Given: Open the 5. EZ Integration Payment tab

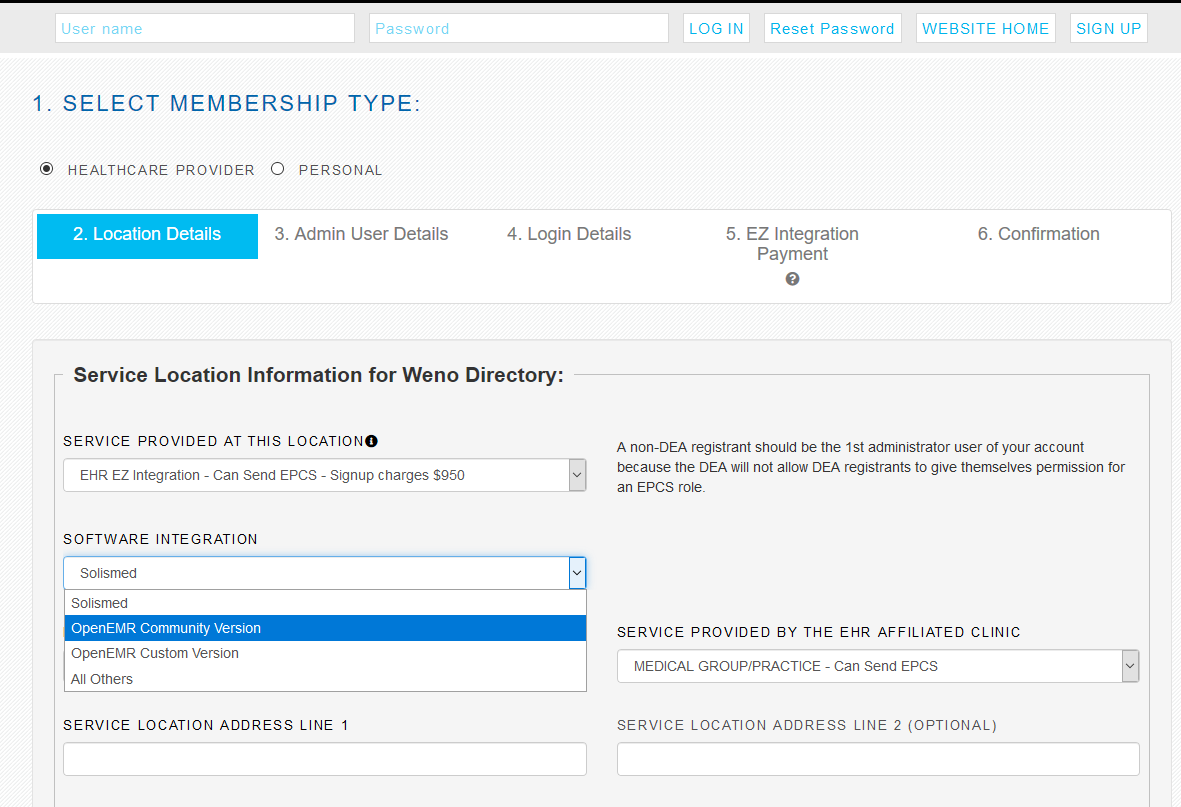Looking at the screenshot, I should 792,244.
